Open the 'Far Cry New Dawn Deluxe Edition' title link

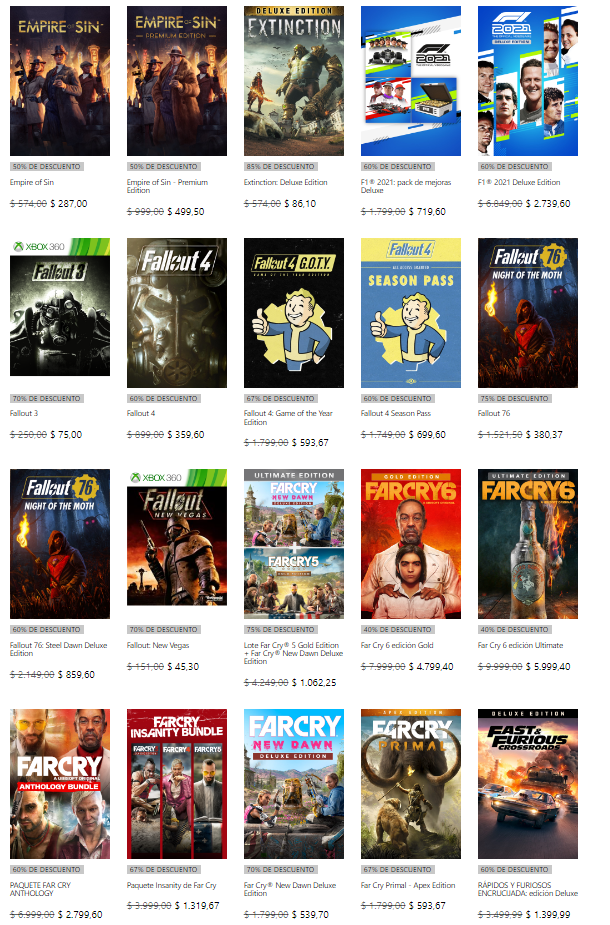(290, 889)
